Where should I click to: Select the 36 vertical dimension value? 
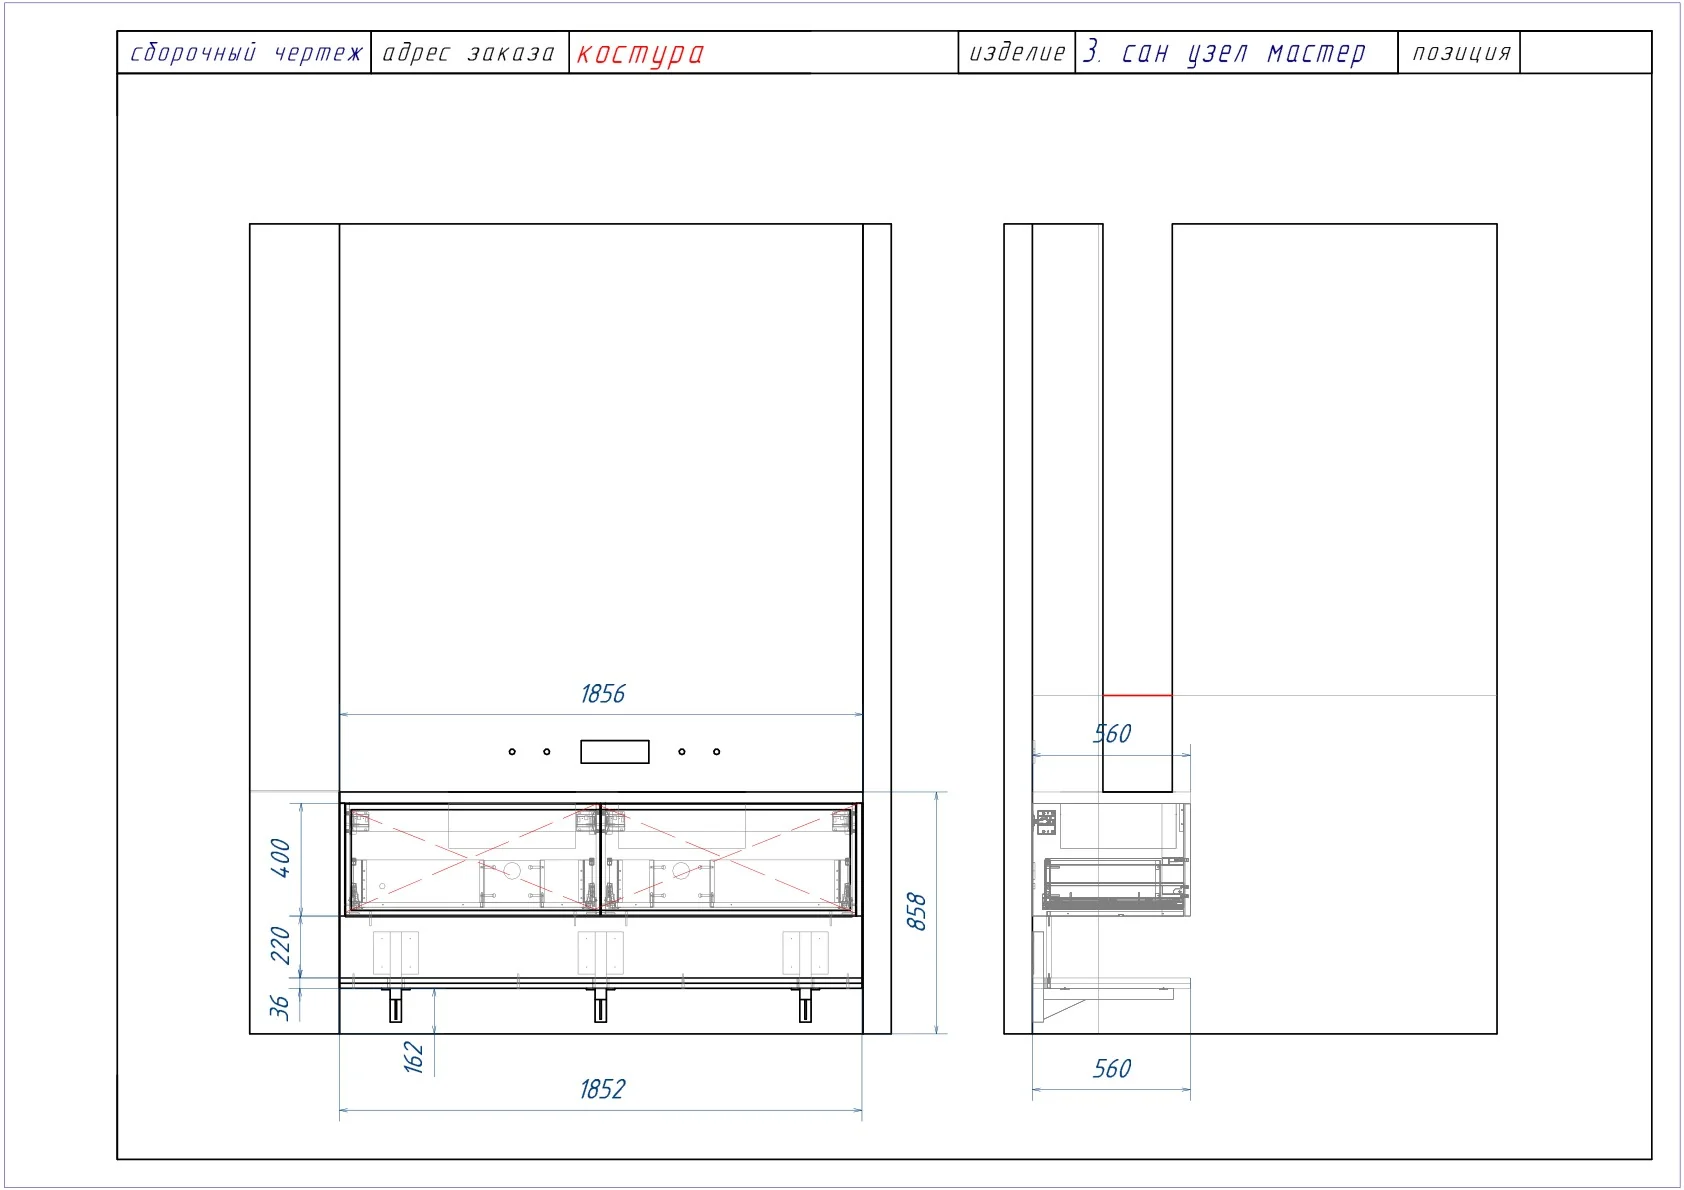(x=281, y=1007)
